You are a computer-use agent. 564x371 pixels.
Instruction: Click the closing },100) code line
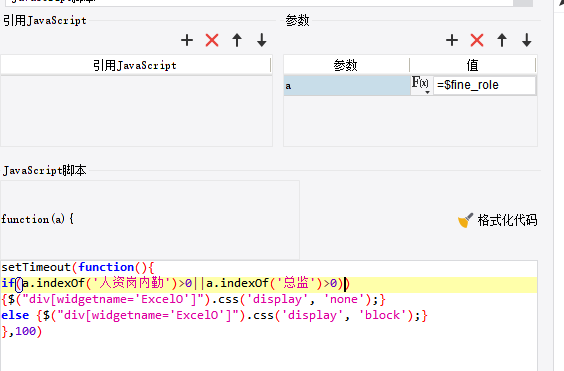(x=22, y=331)
